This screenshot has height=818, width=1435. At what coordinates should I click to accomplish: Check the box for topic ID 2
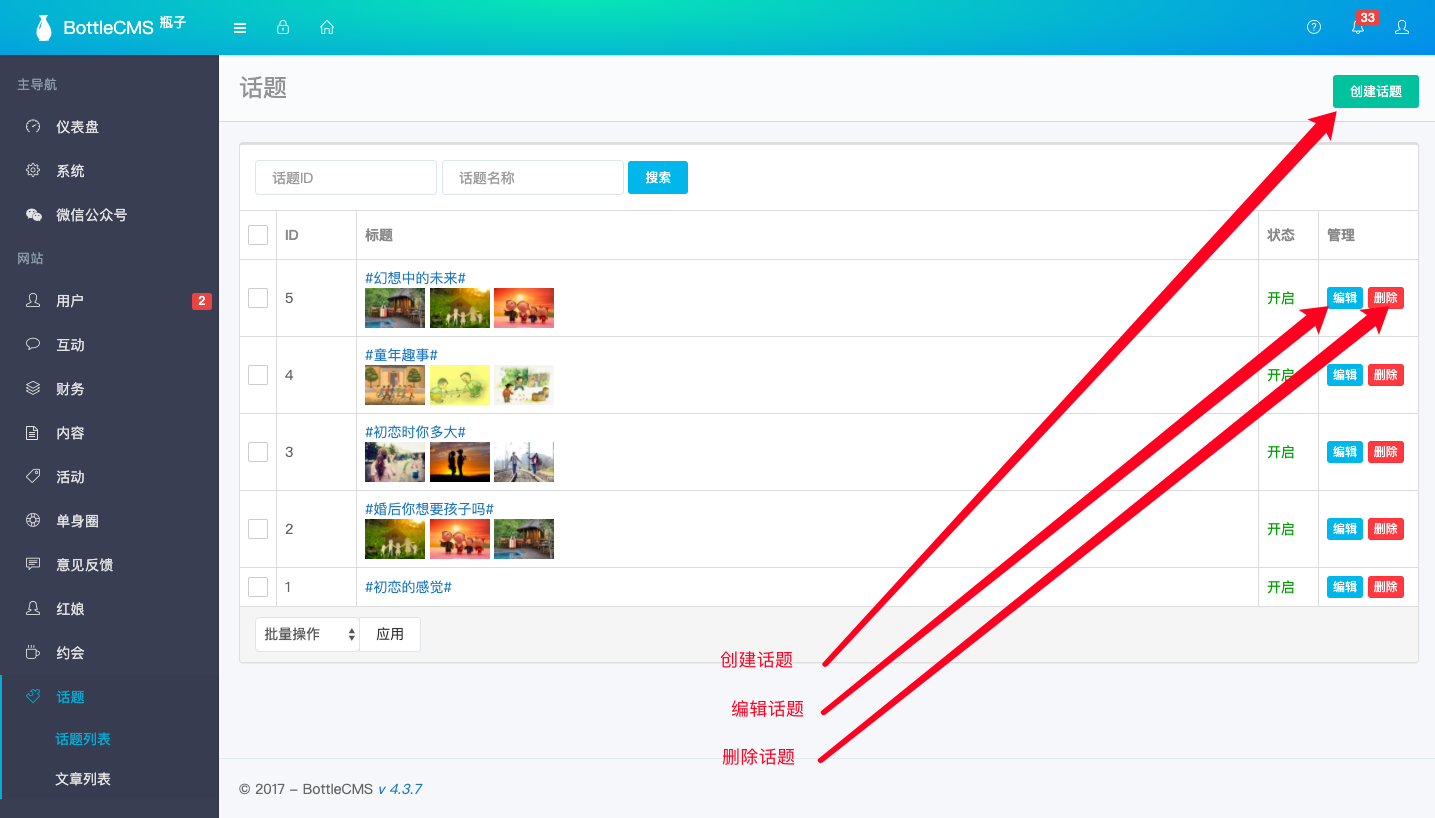pos(258,529)
